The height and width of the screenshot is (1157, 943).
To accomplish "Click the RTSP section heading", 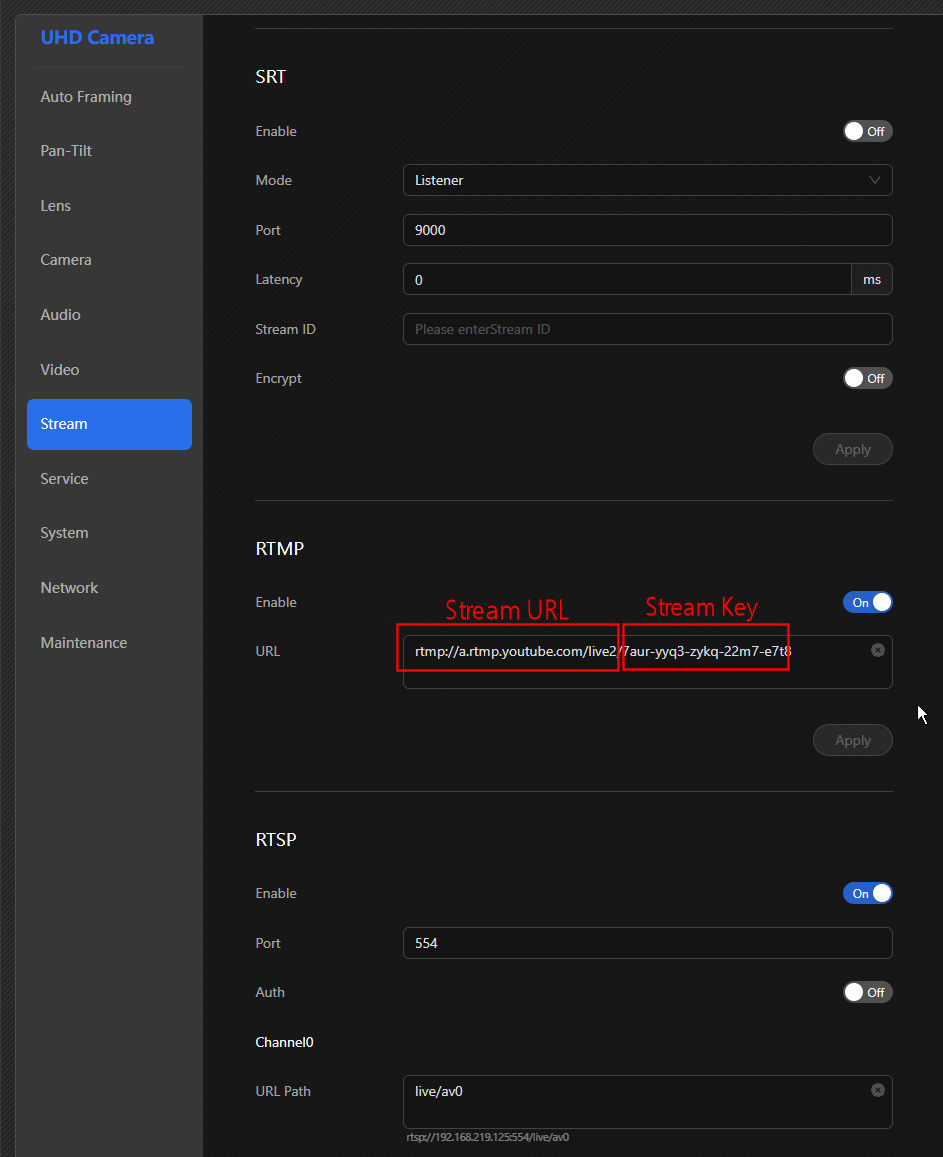I will (276, 840).
